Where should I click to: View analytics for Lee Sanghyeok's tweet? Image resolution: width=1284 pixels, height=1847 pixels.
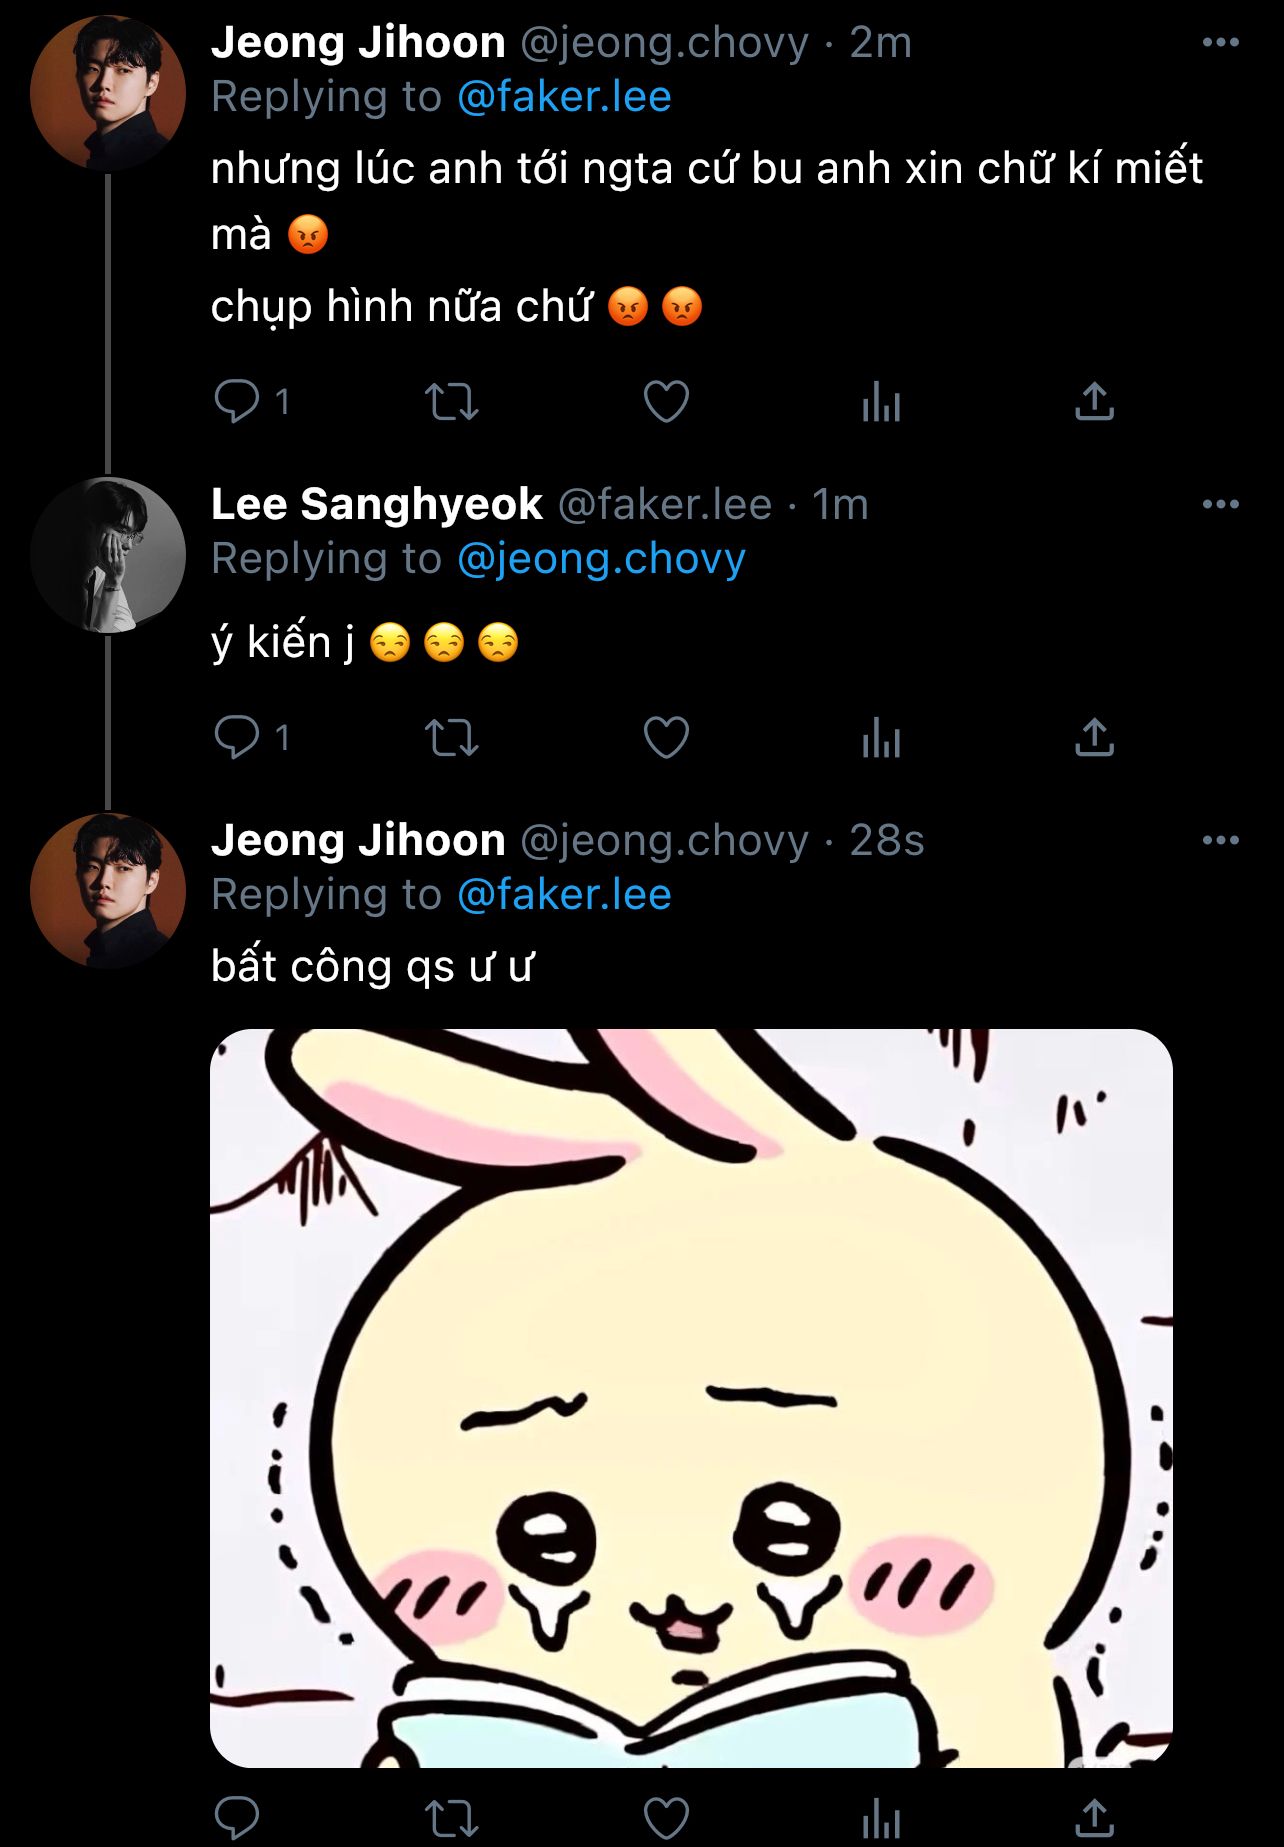tap(881, 739)
